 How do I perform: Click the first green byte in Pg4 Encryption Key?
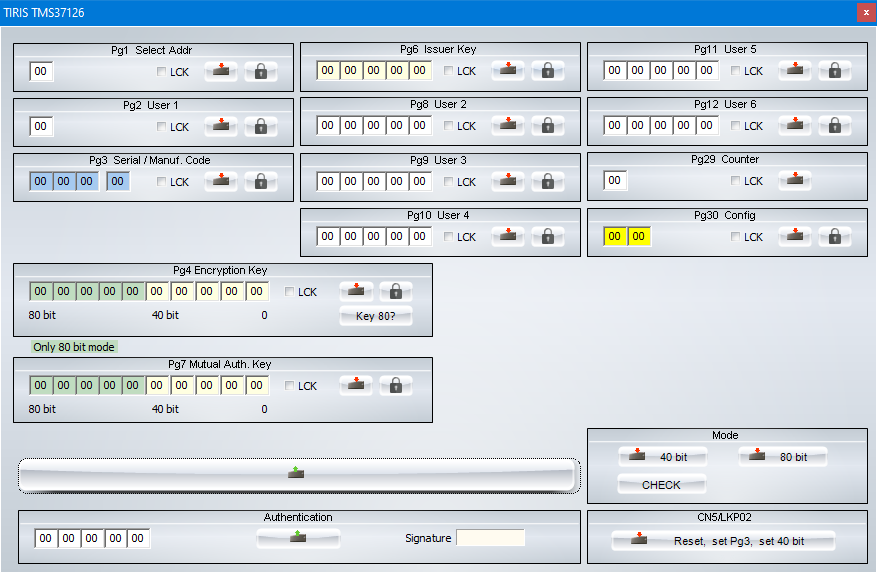point(41,291)
